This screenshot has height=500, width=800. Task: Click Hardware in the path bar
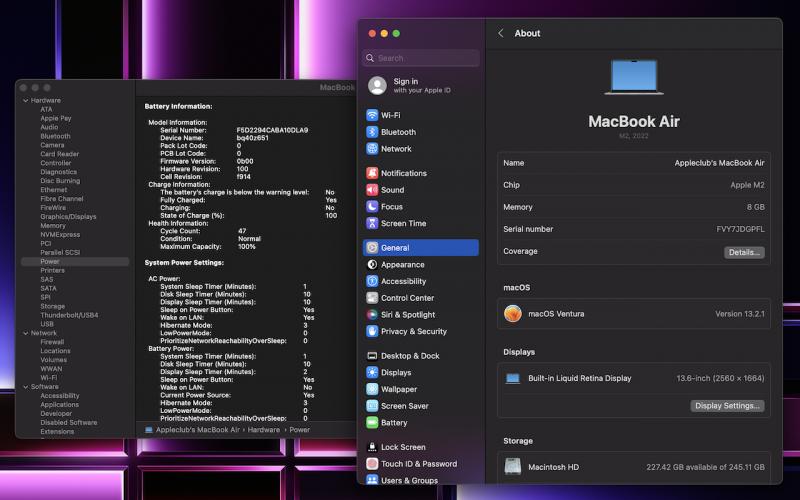[x=264, y=430]
